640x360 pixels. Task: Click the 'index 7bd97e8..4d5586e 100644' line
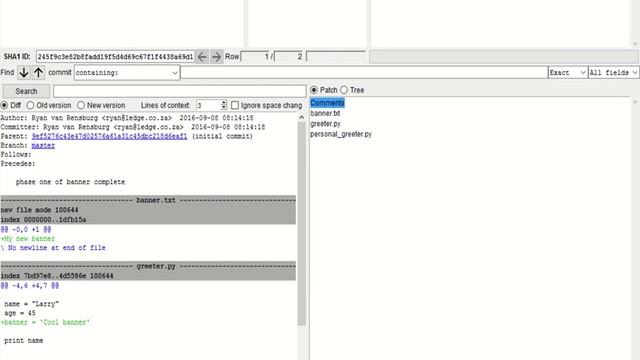click(57, 276)
